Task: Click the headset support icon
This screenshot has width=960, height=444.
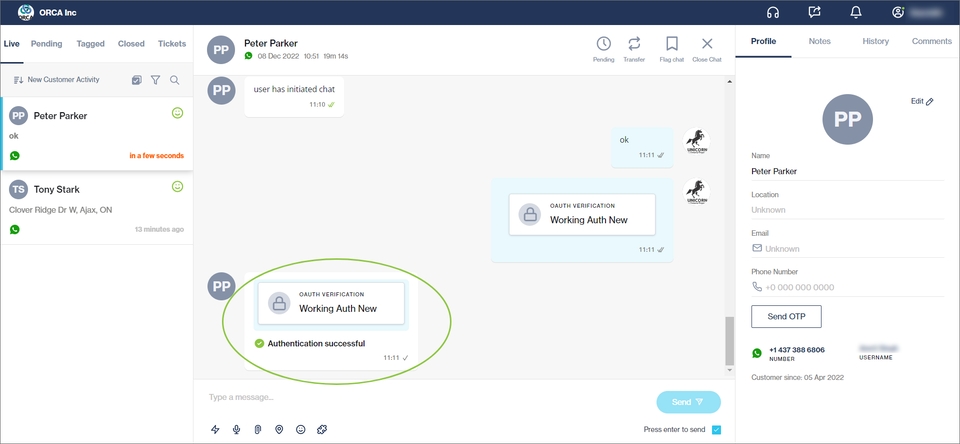Action: (x=772, y=12)
